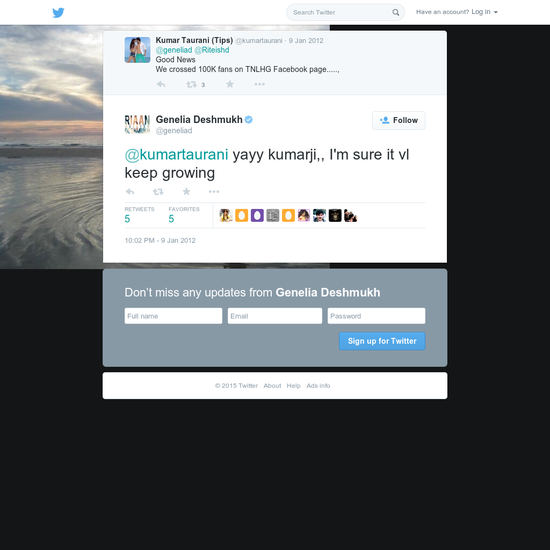
Task: Open the 10:02 PM - 9 Jan 2012 timestamp
Action: coord(160,241)
